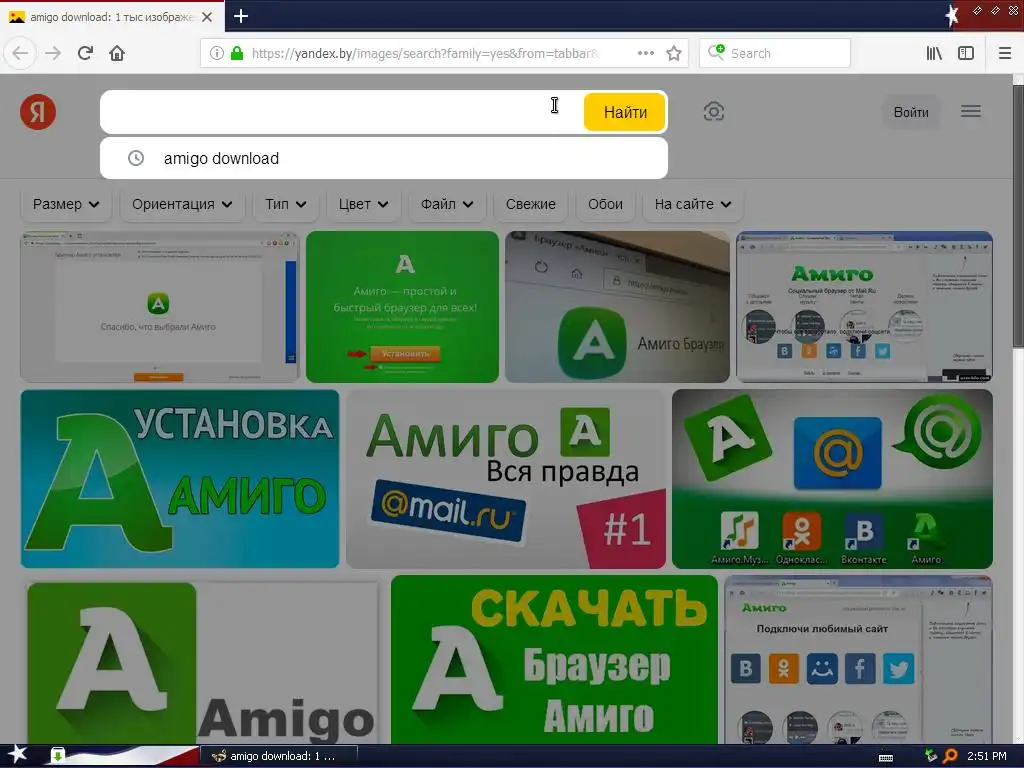Search by image using camera icon

click(714, 112)
